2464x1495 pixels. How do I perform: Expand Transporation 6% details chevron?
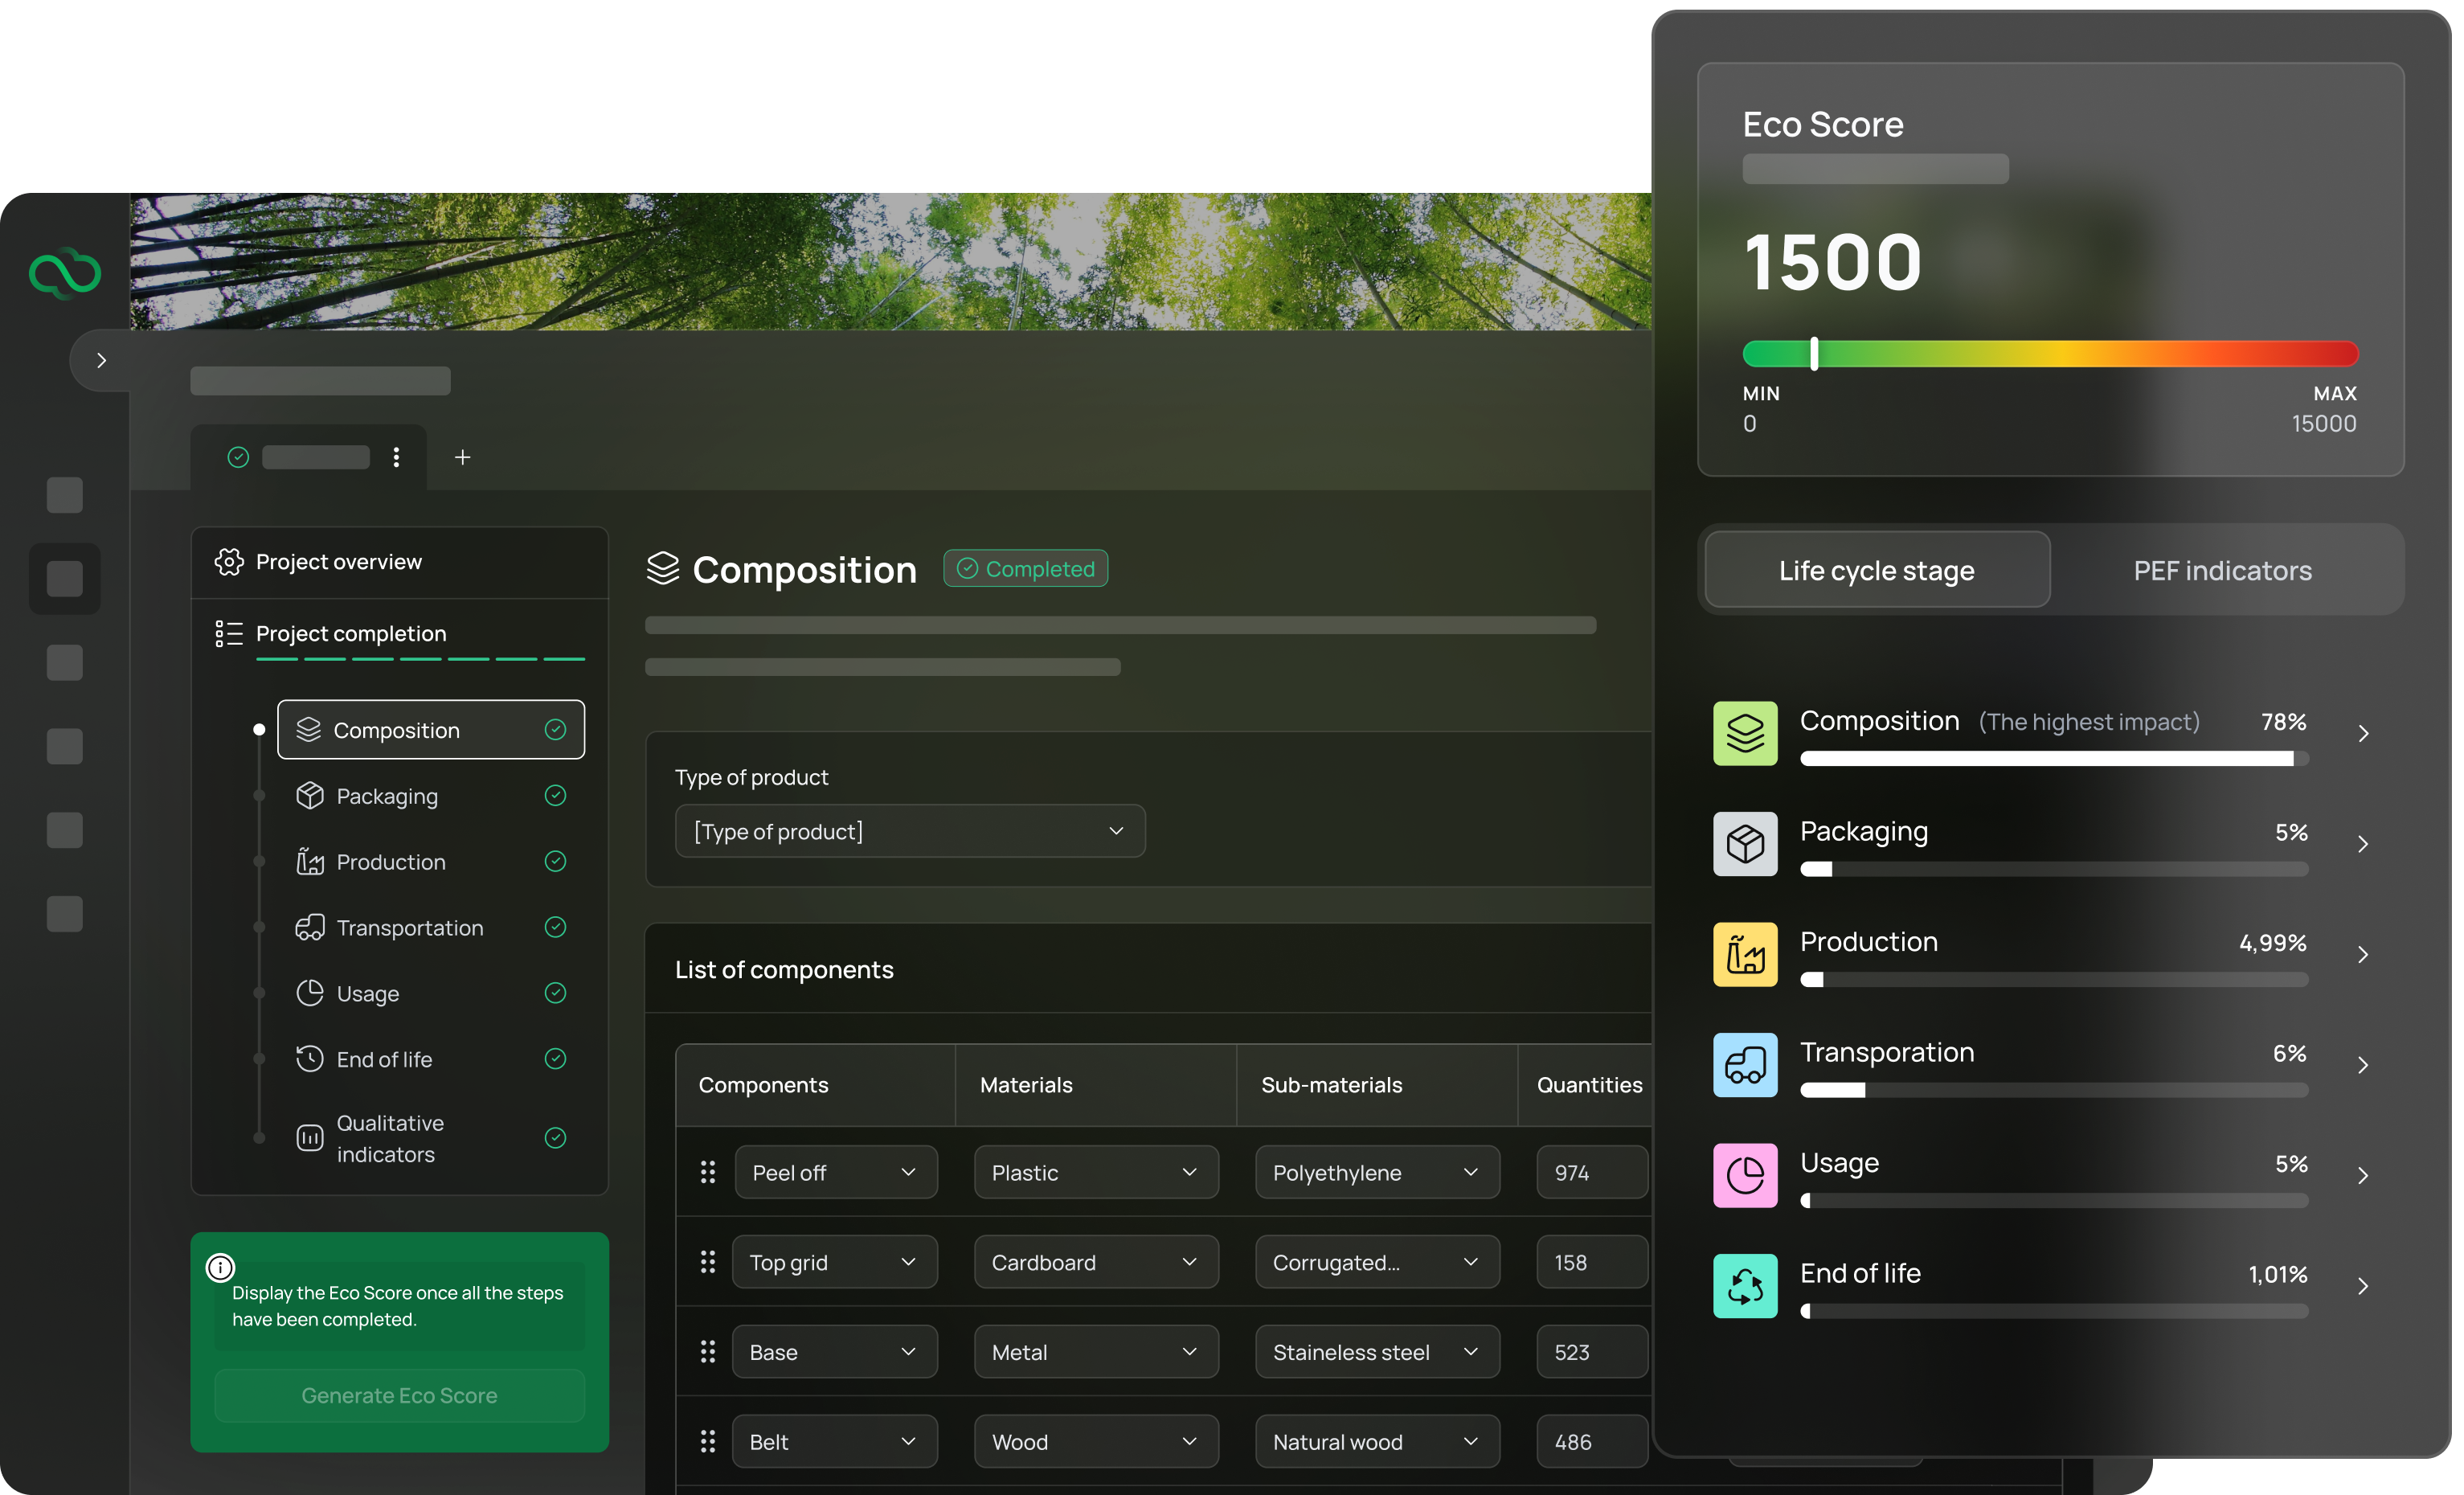[2364, 1065]
